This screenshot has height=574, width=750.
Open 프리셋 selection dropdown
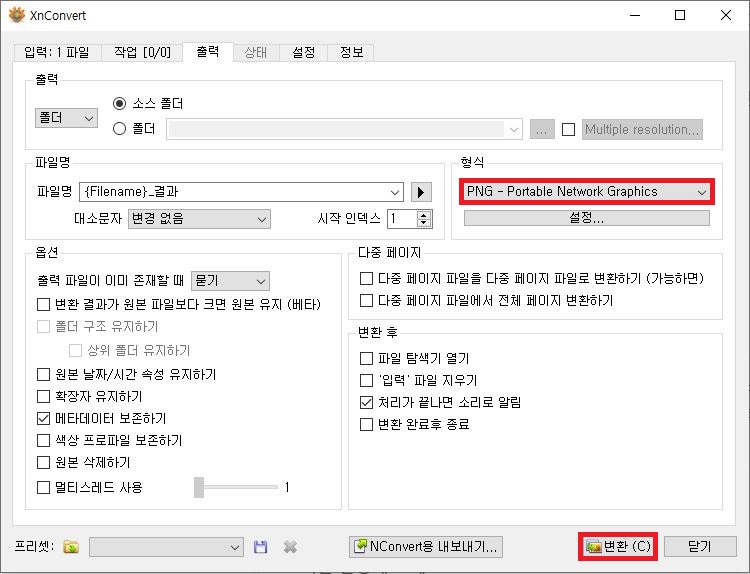tap(166, 547)
